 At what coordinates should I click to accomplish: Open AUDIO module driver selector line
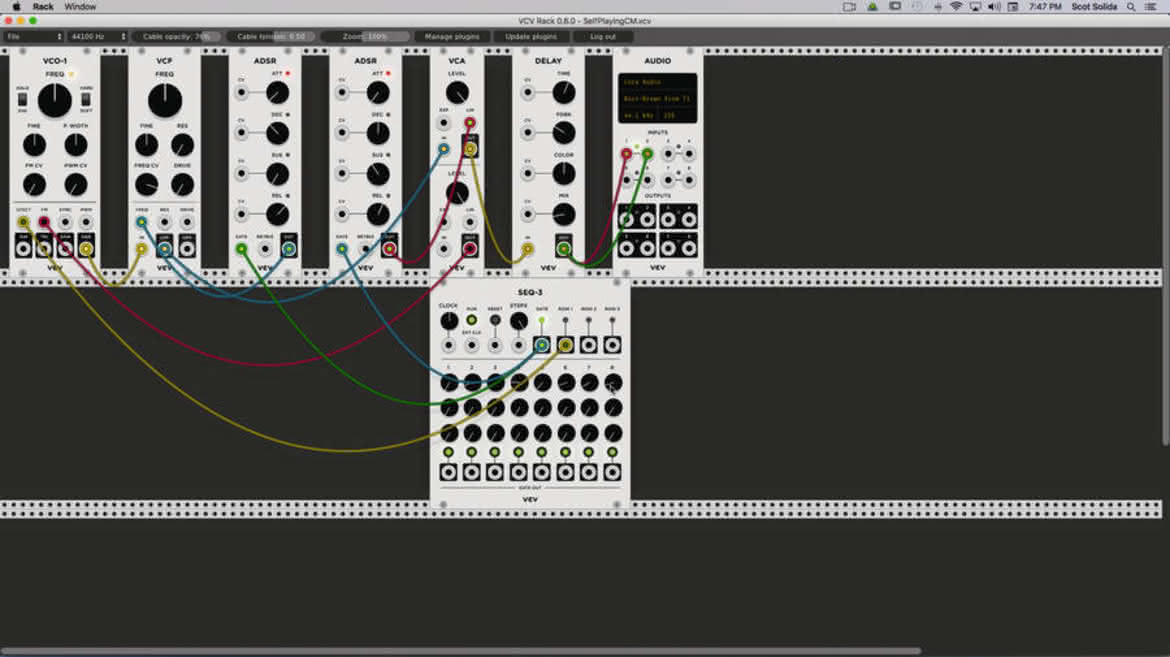pyautogui.click(x=657, y=82)
